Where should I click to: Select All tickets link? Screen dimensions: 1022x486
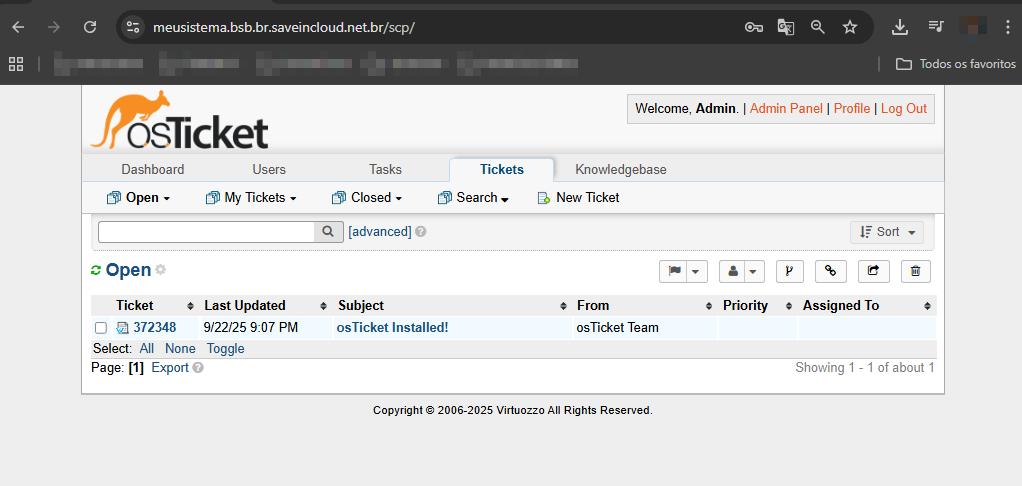tap(147, 349)
